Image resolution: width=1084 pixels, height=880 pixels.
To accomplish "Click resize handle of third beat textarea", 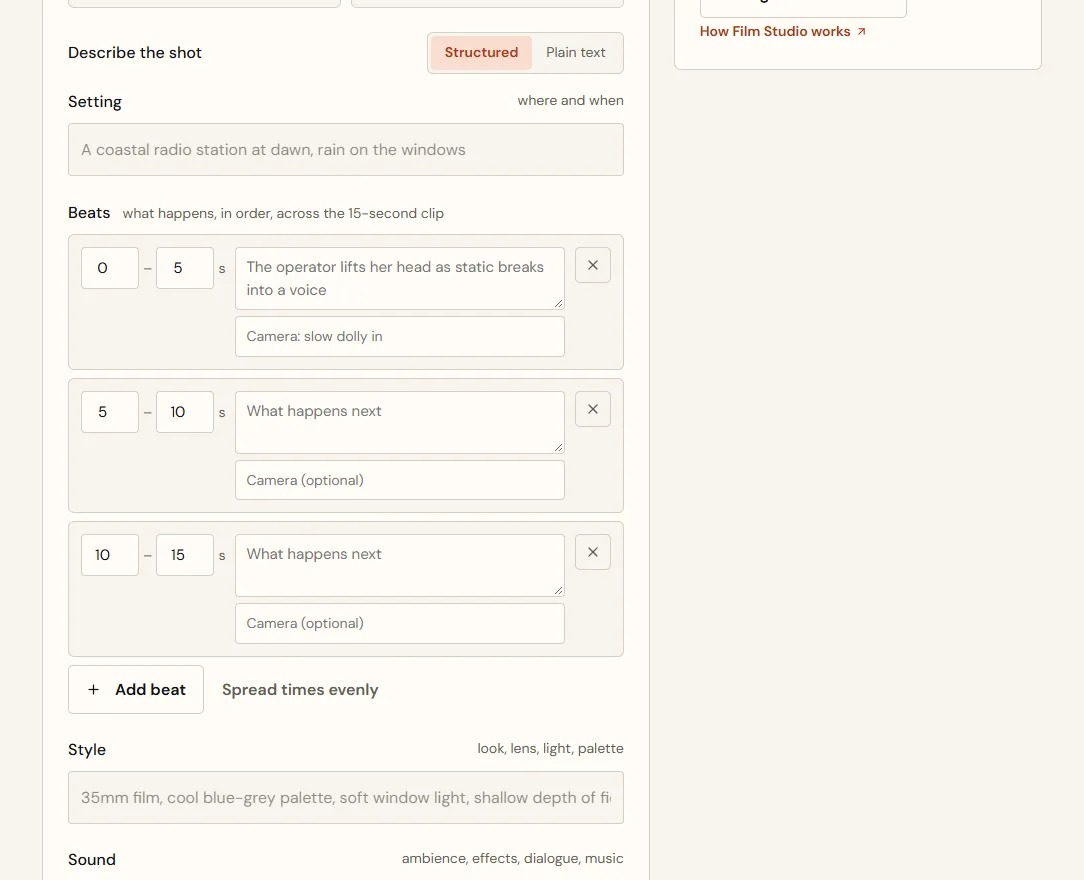I will coord(559,590).
